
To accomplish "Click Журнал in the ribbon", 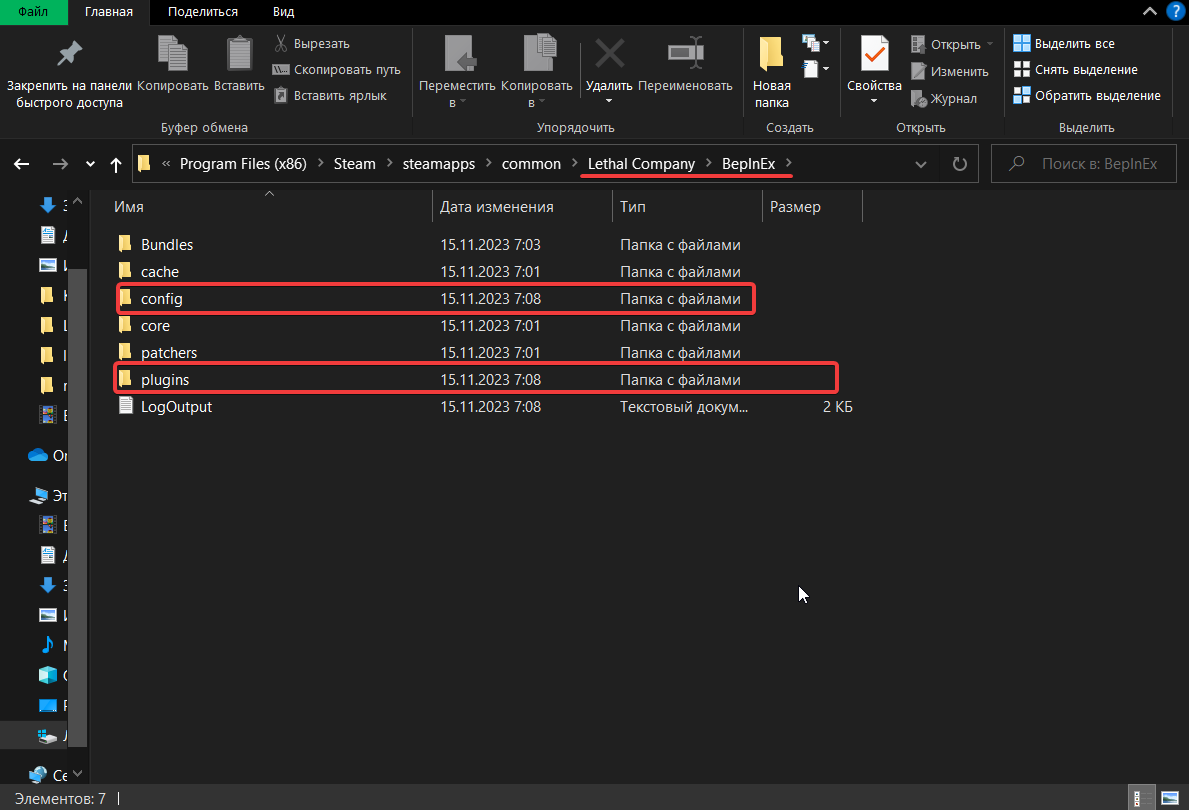I will 943,99.
